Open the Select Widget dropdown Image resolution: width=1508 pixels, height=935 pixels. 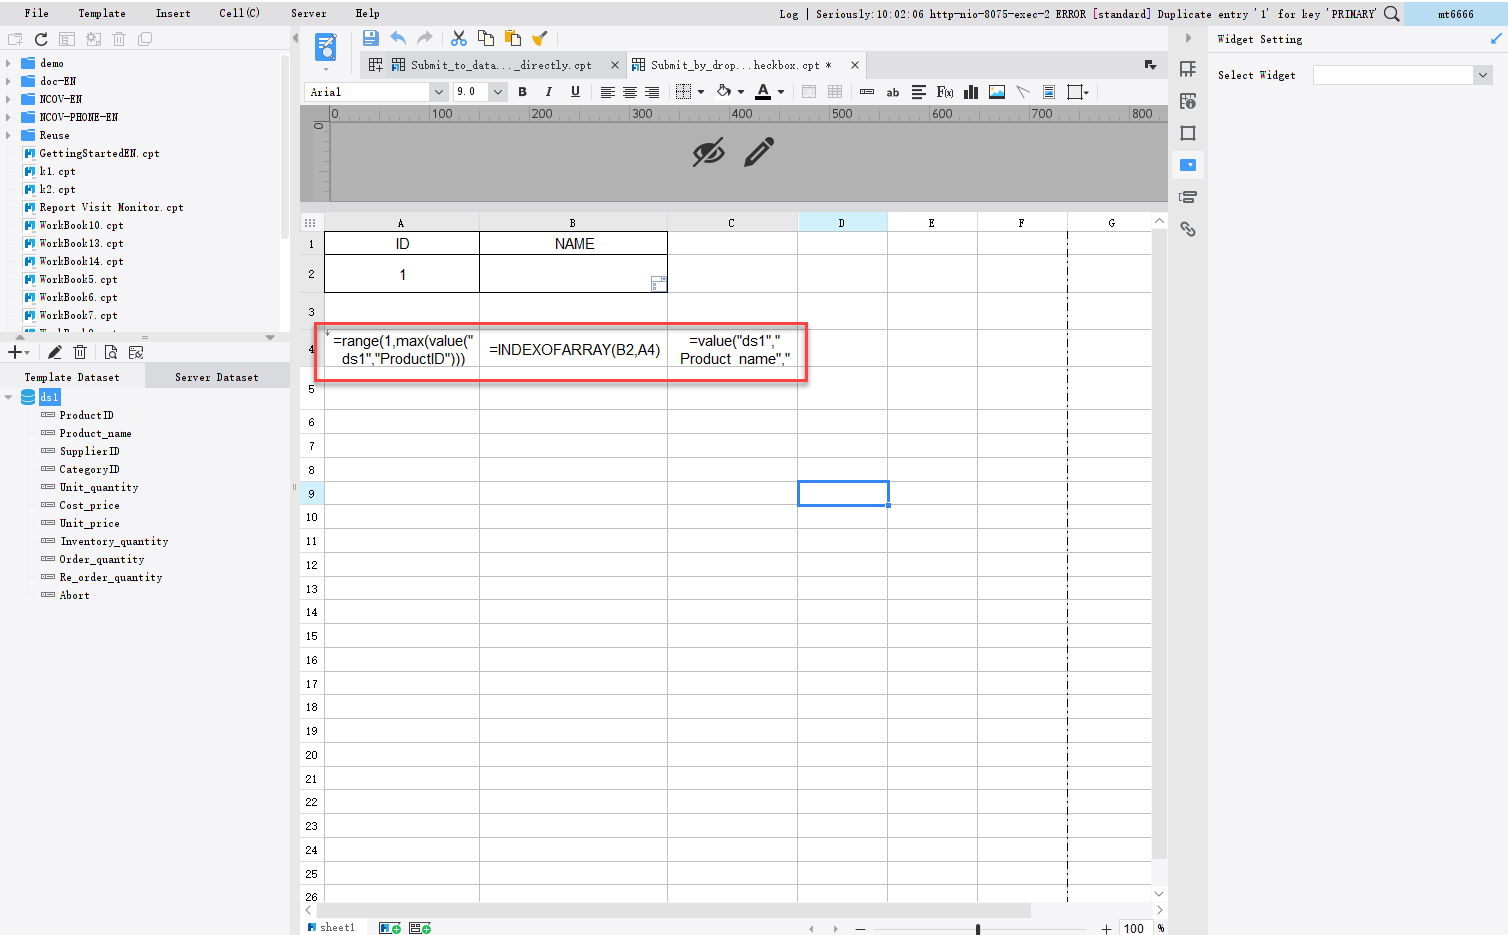click(1483, 74)
